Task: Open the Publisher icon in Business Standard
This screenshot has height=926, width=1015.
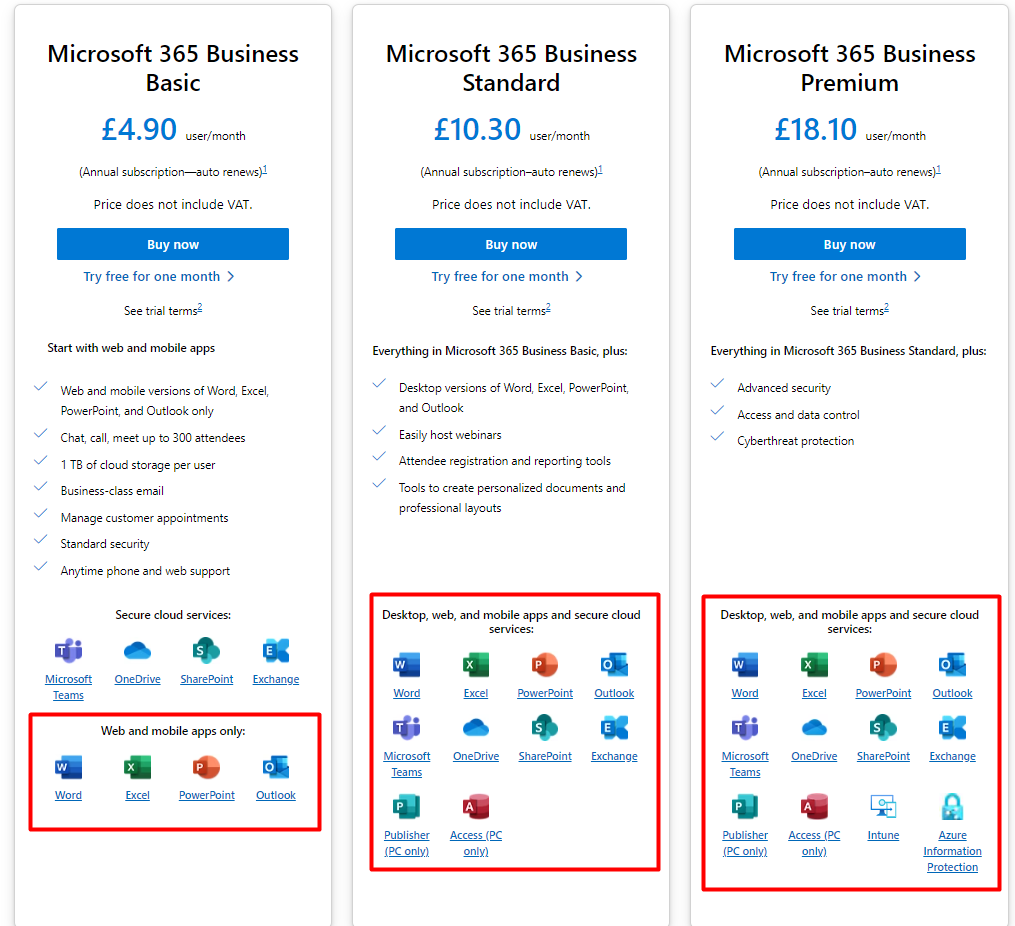Action: [x=407, y=806]
